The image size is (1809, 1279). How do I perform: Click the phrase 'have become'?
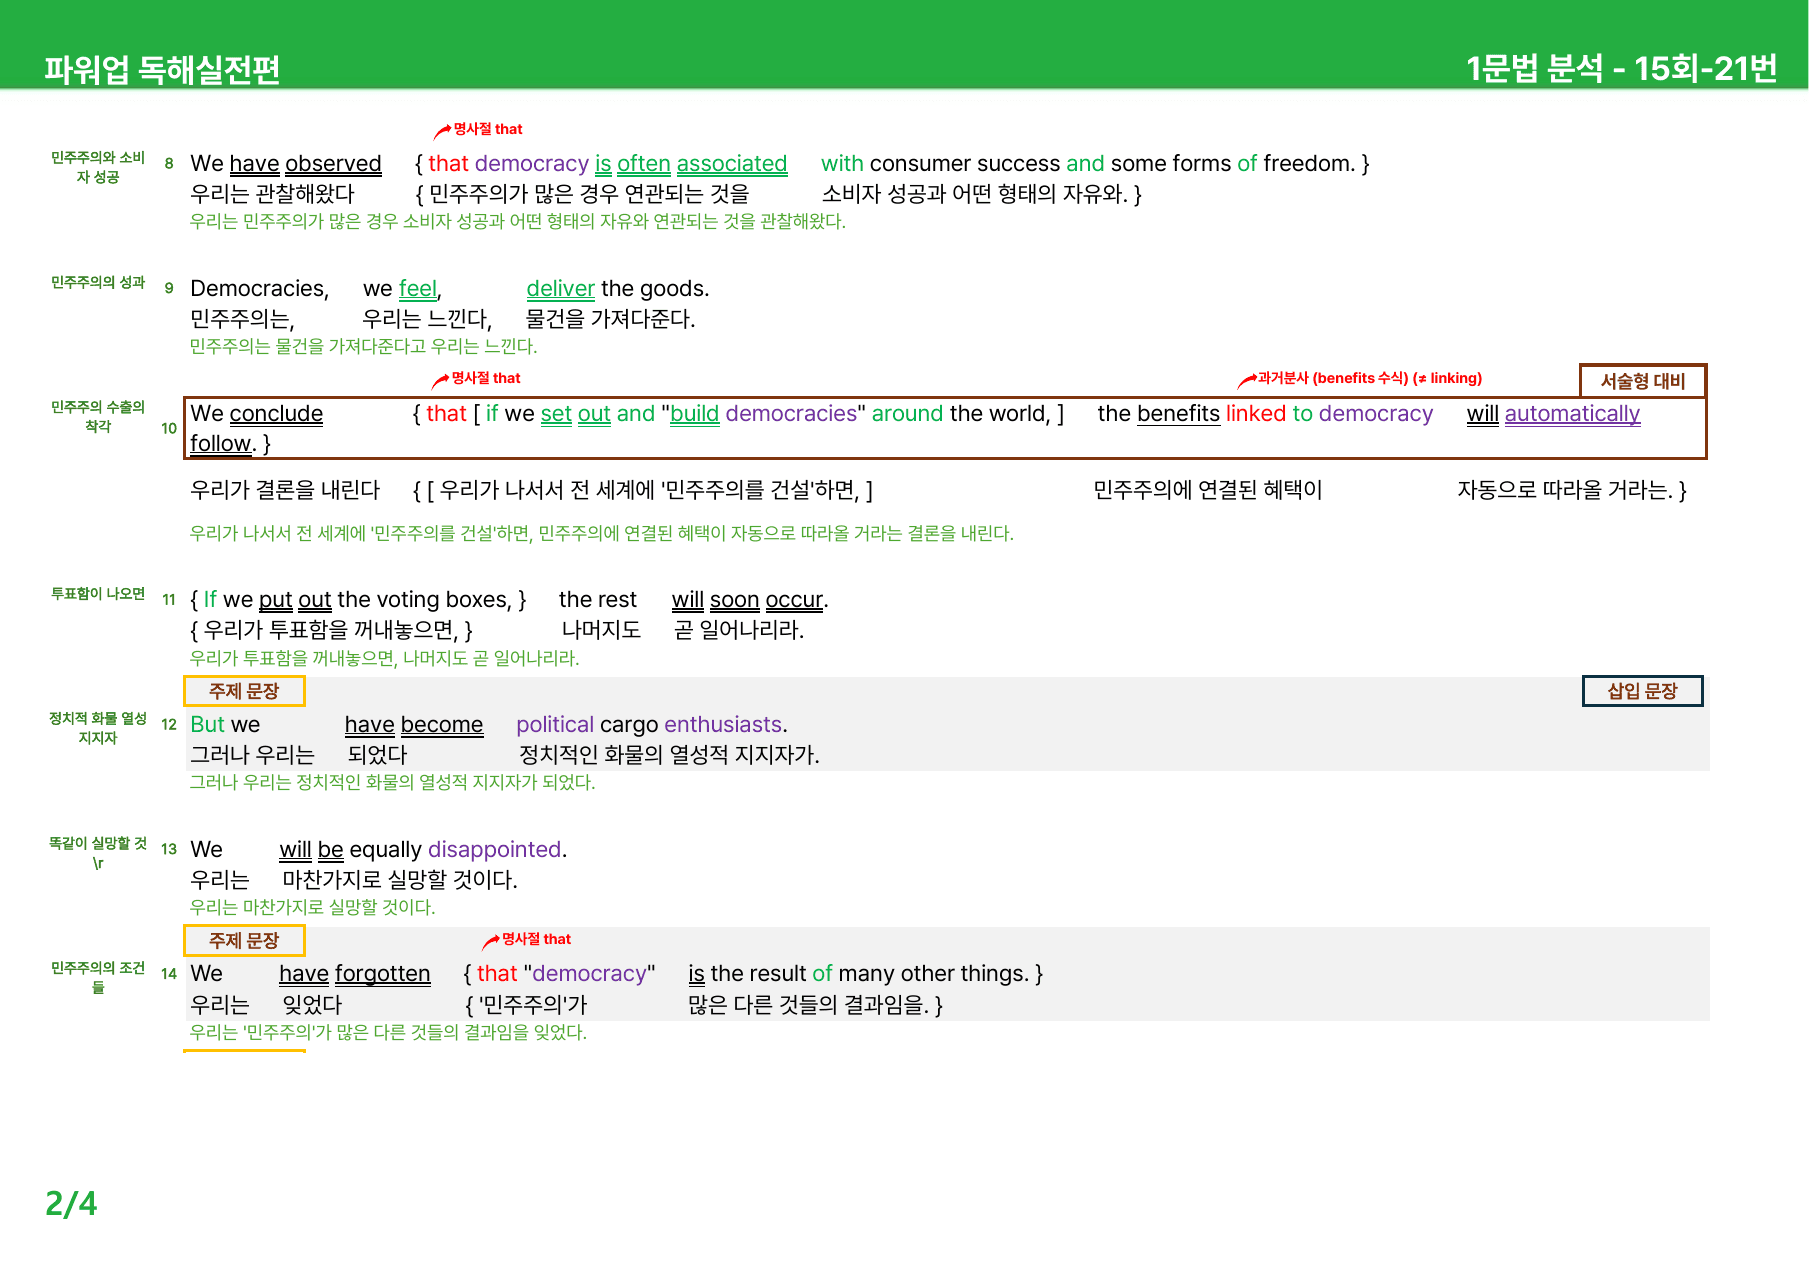point(414,725)
